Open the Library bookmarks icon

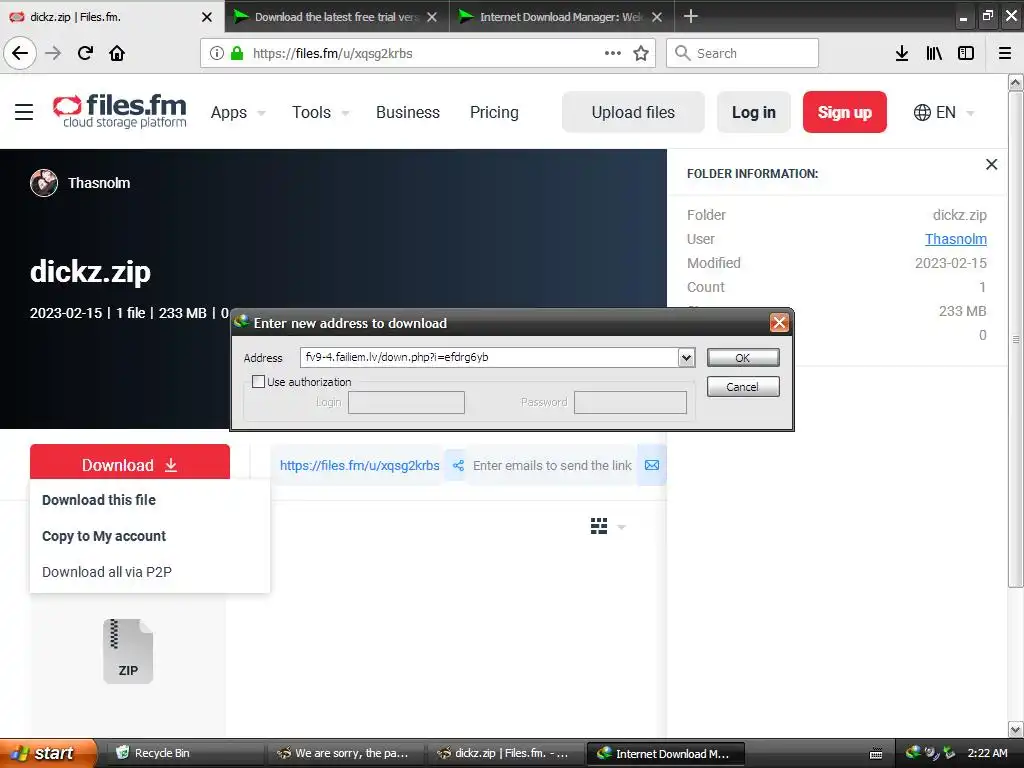[934, 54]
